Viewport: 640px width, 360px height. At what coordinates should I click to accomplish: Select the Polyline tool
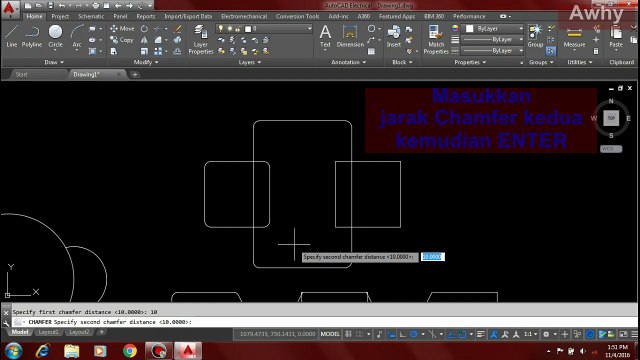click(32, 36)
